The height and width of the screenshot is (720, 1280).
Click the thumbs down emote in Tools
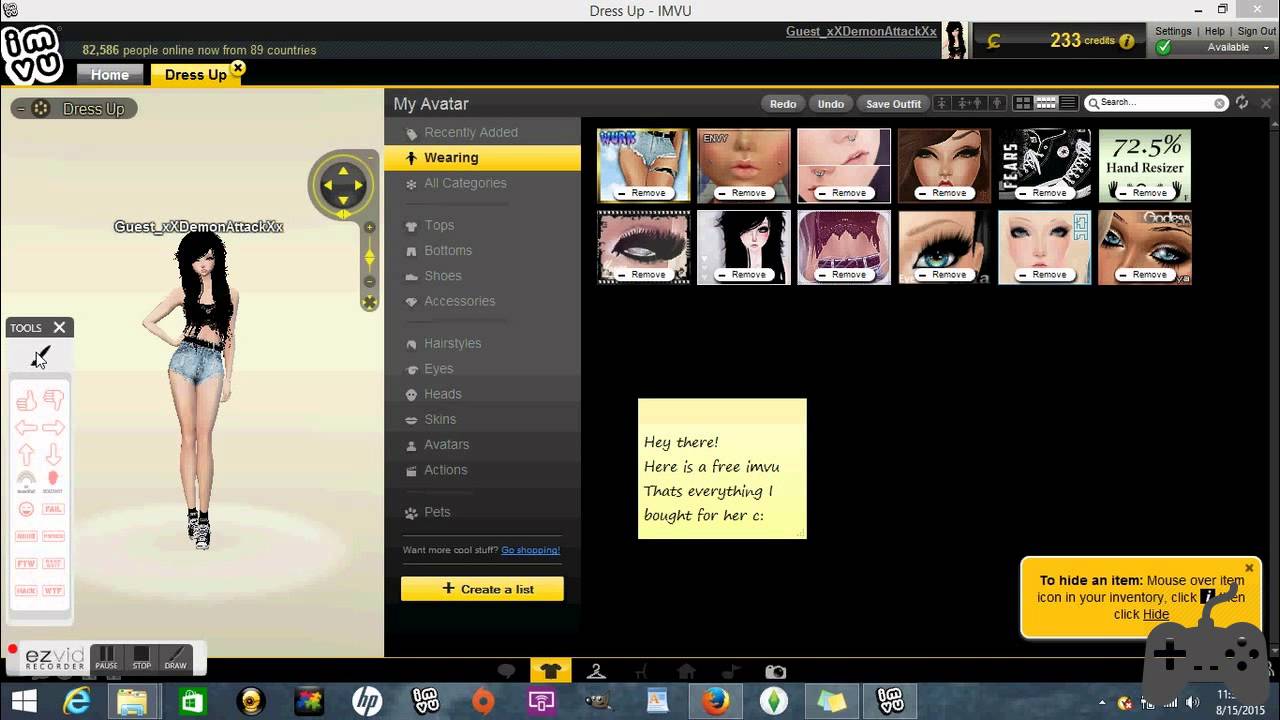tap(53, 401)
